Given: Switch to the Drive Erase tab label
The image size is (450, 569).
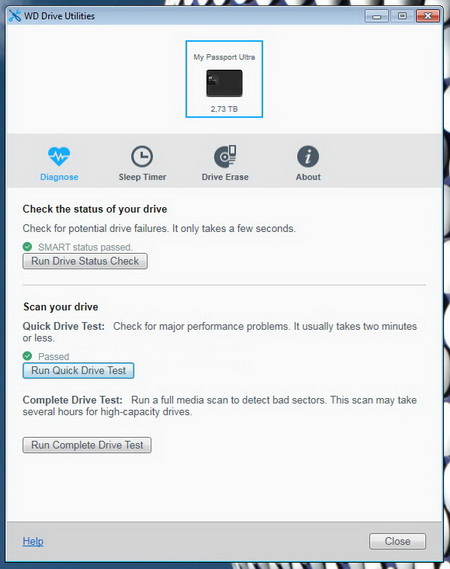Looking at the screenshot, I should tap(225, 177).
